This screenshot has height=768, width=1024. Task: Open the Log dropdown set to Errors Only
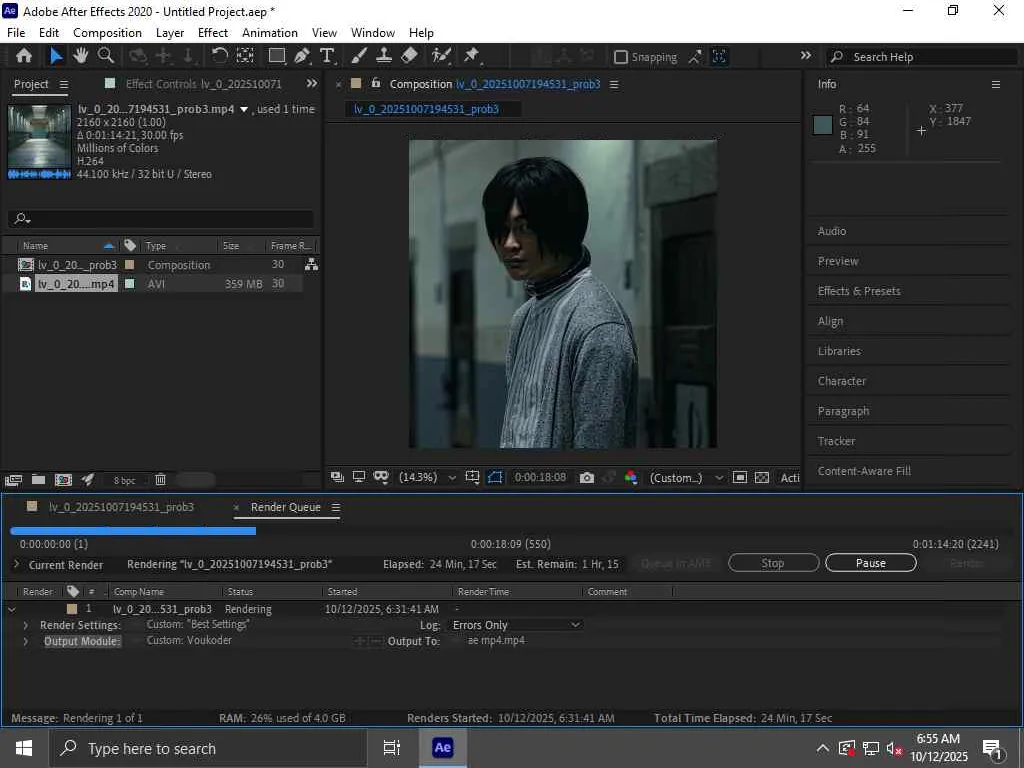point(515,625)
